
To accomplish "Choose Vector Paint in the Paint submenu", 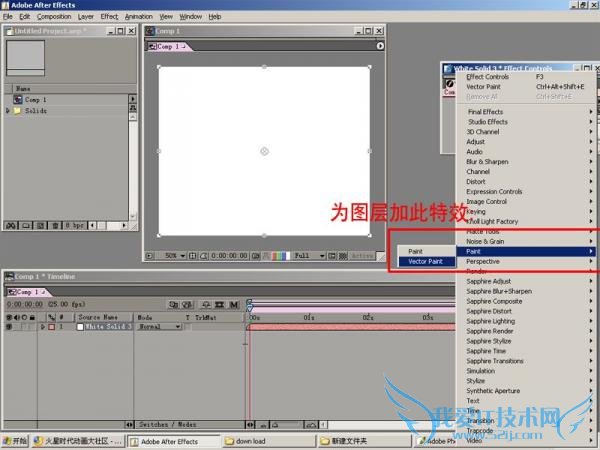I will click(x=426, y=261).
